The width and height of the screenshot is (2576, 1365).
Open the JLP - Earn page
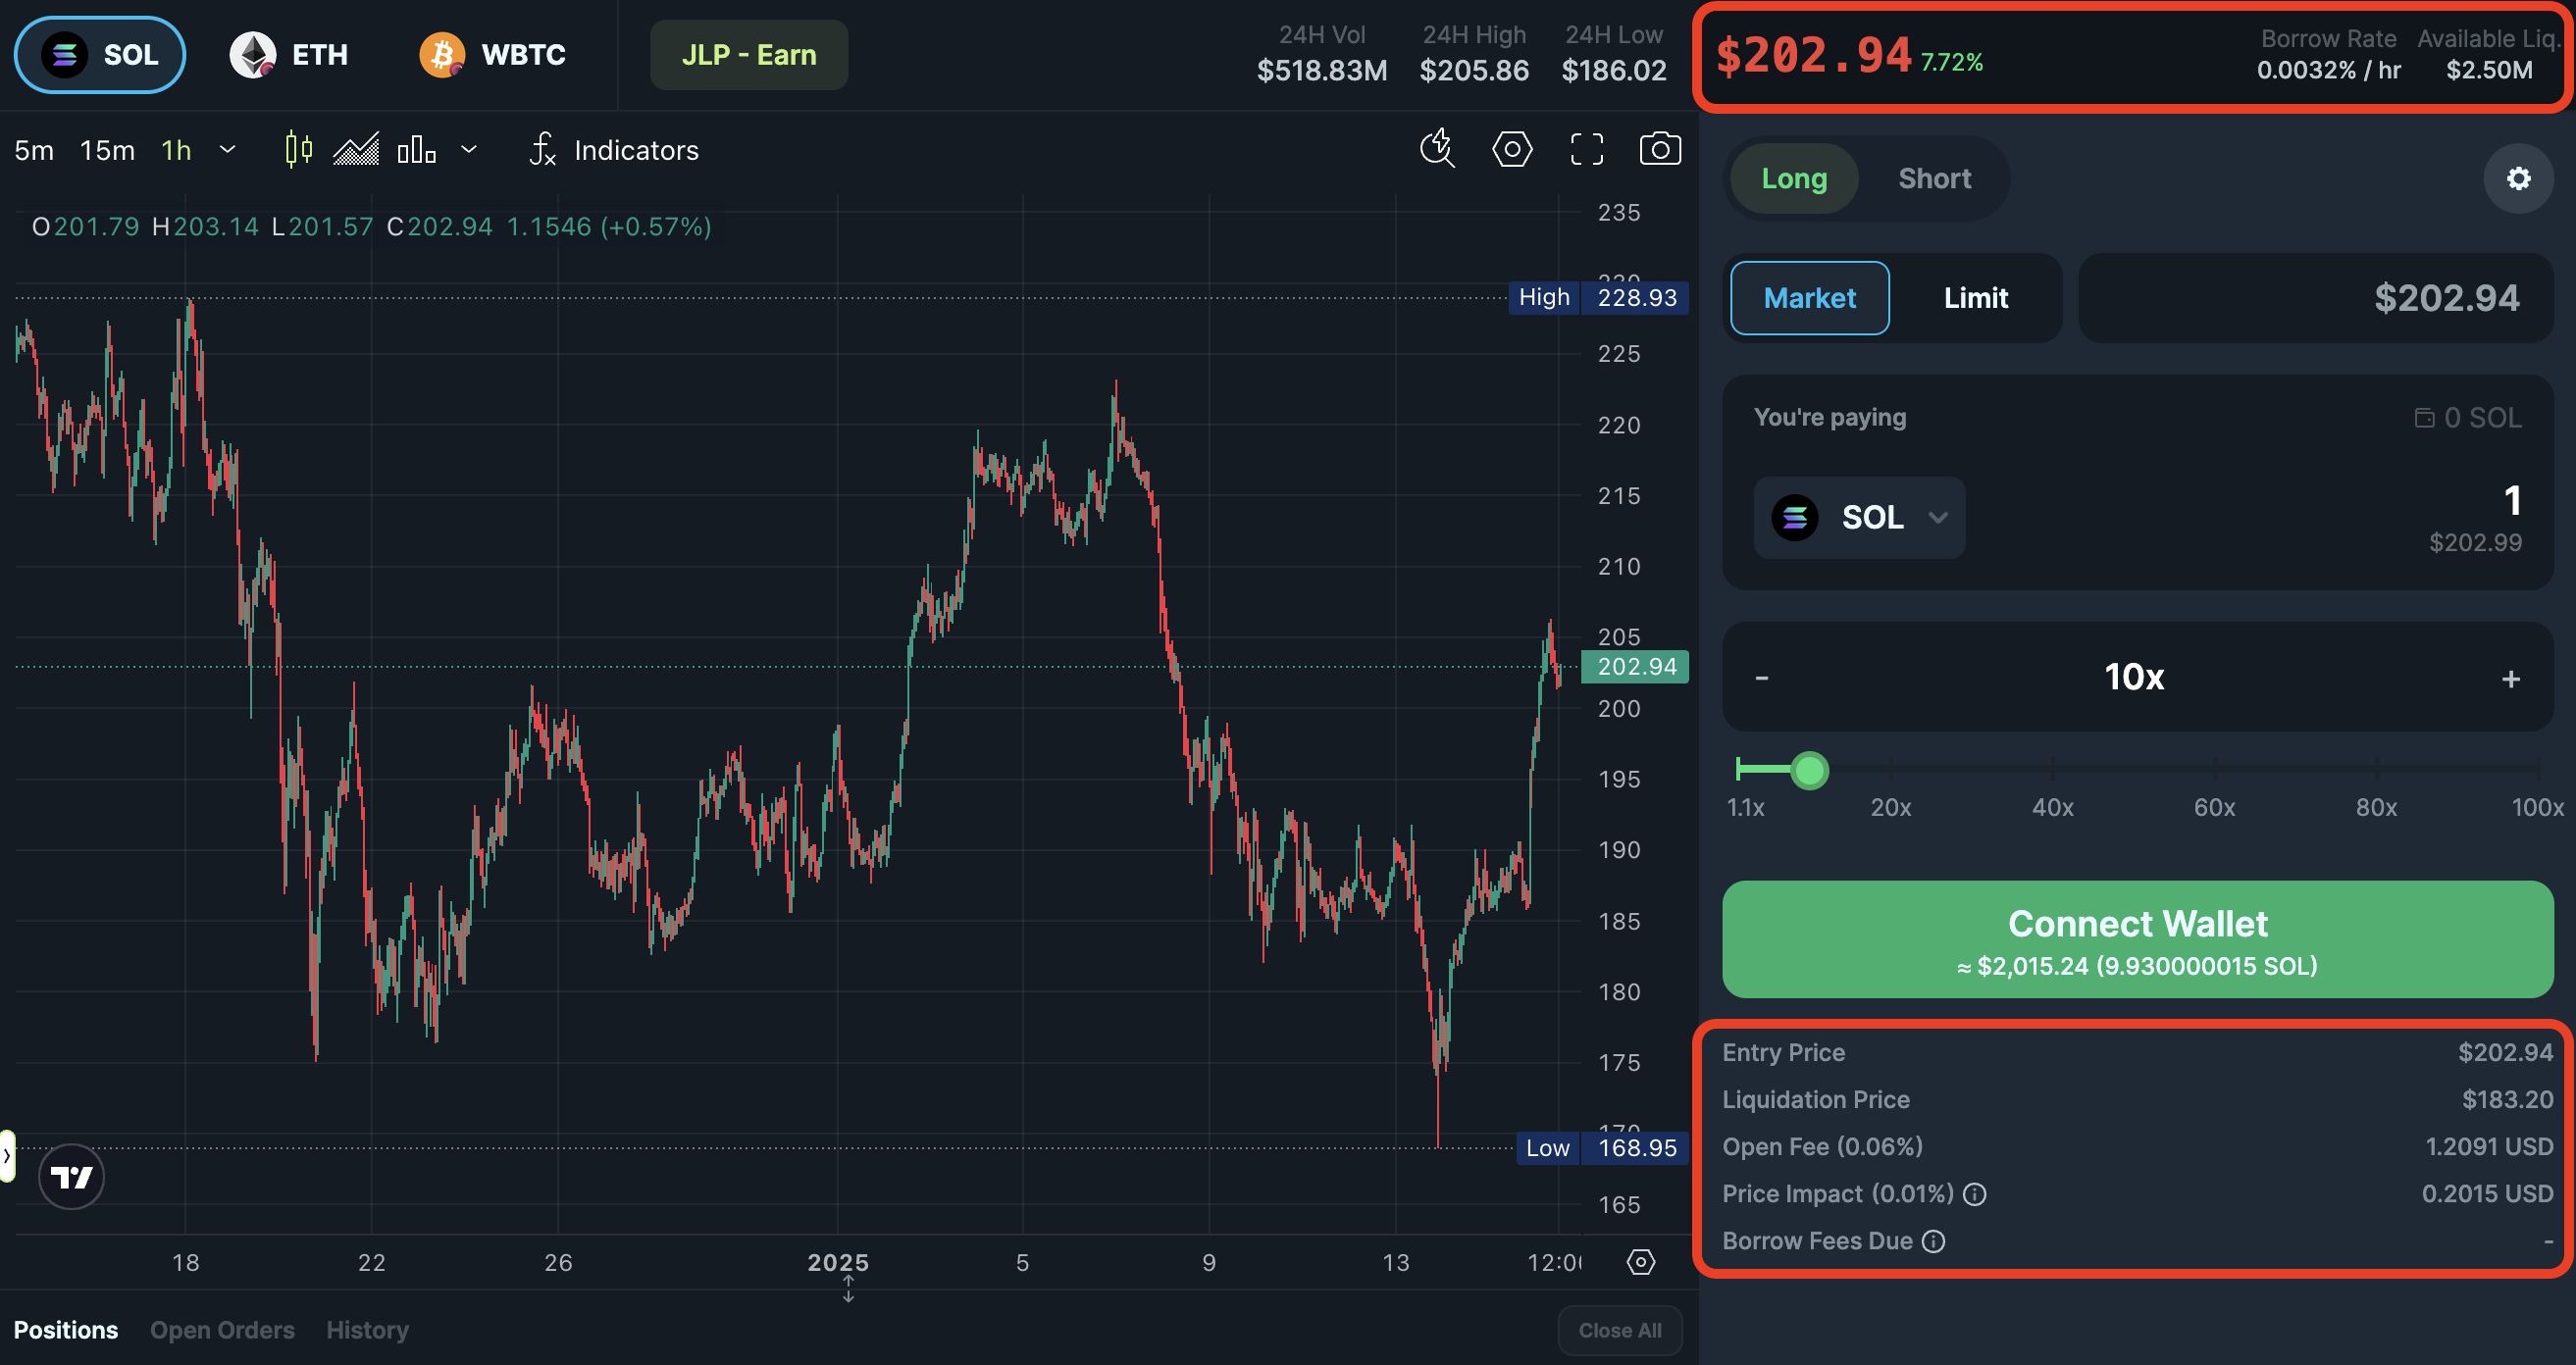pos(749,55)
